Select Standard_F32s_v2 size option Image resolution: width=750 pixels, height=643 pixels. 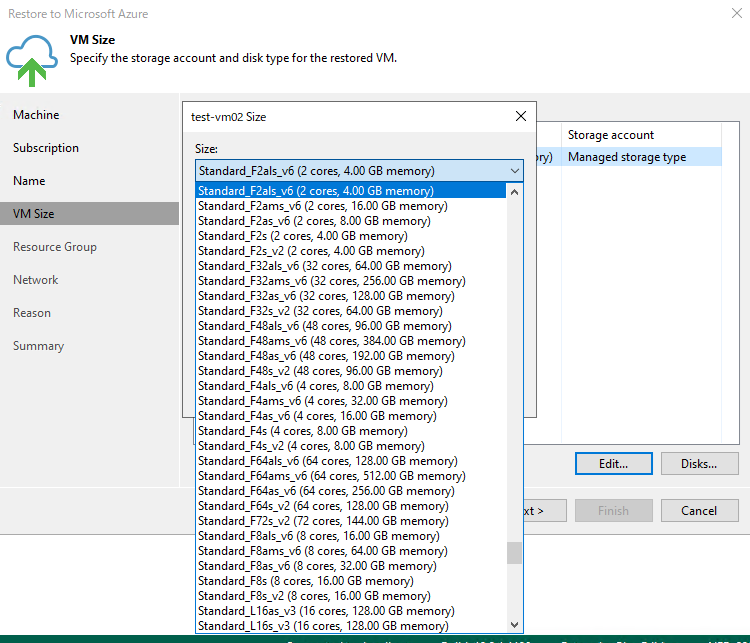coord(351,311)
